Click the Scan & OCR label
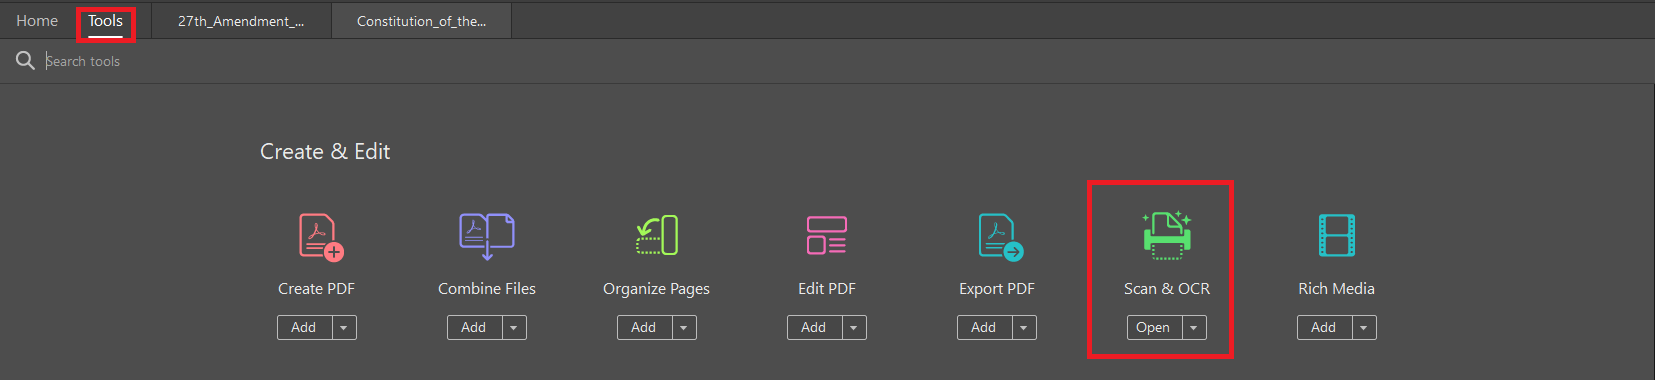Screen dimensions: 1655x380 tap(1167, 288)
